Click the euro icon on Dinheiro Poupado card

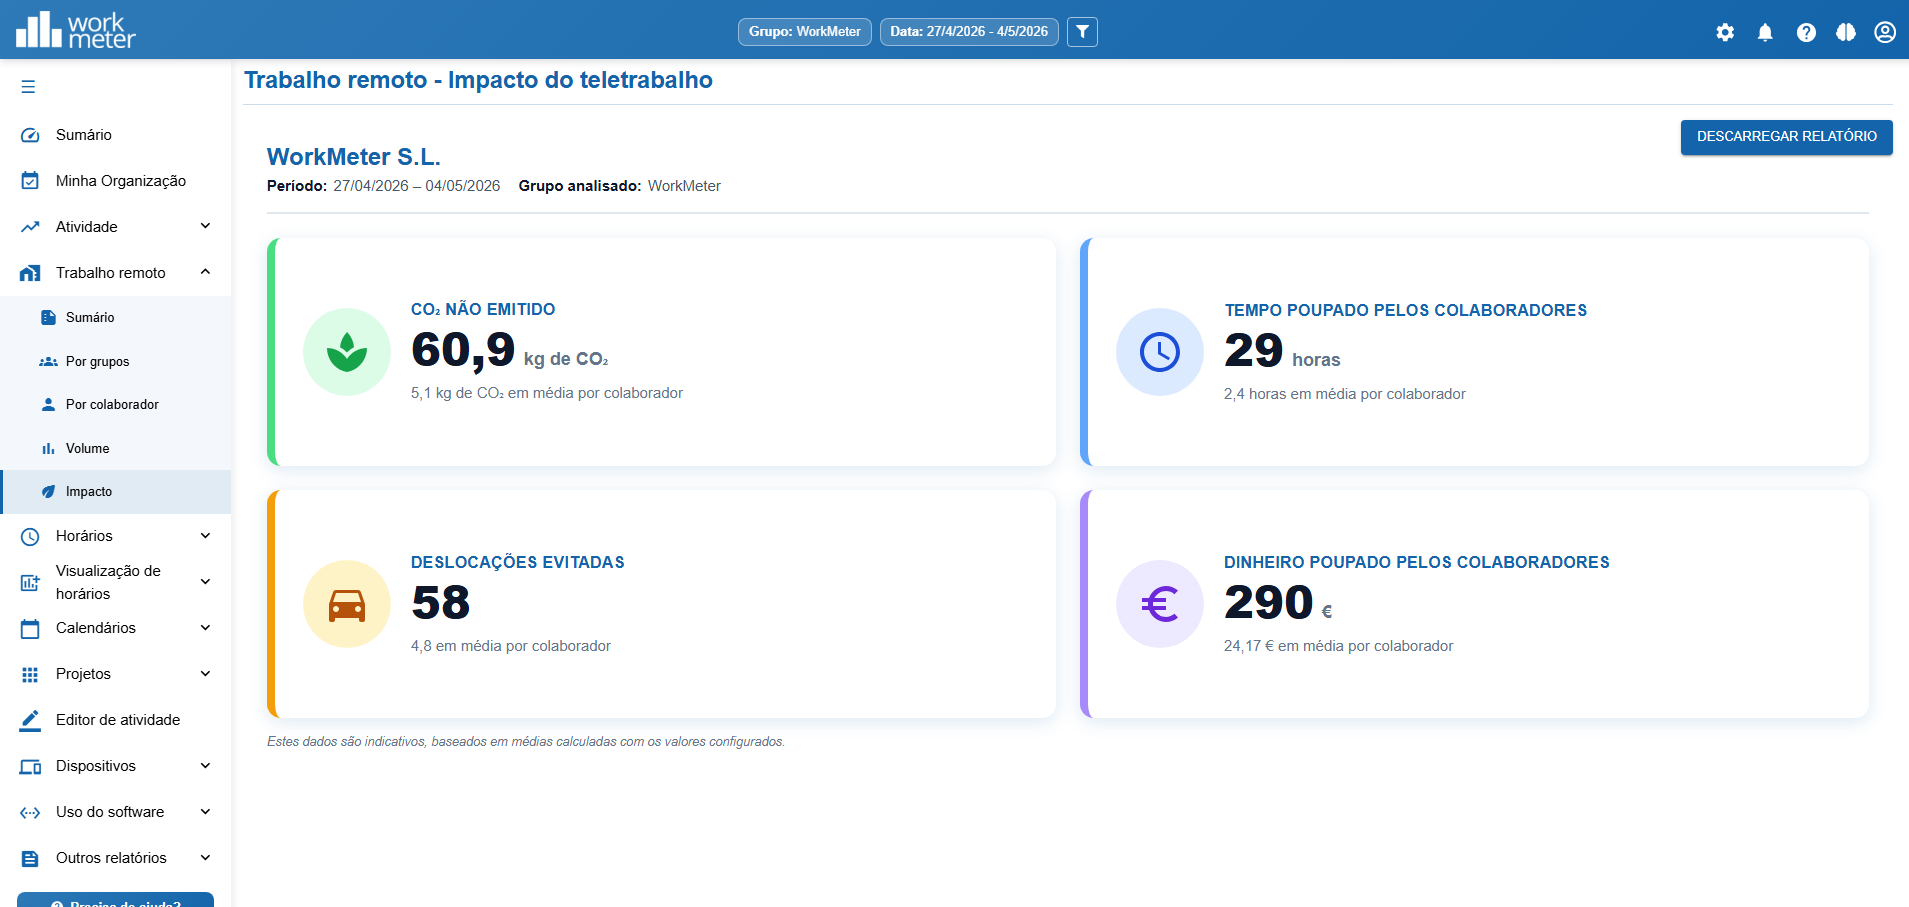coord(1160,604)
